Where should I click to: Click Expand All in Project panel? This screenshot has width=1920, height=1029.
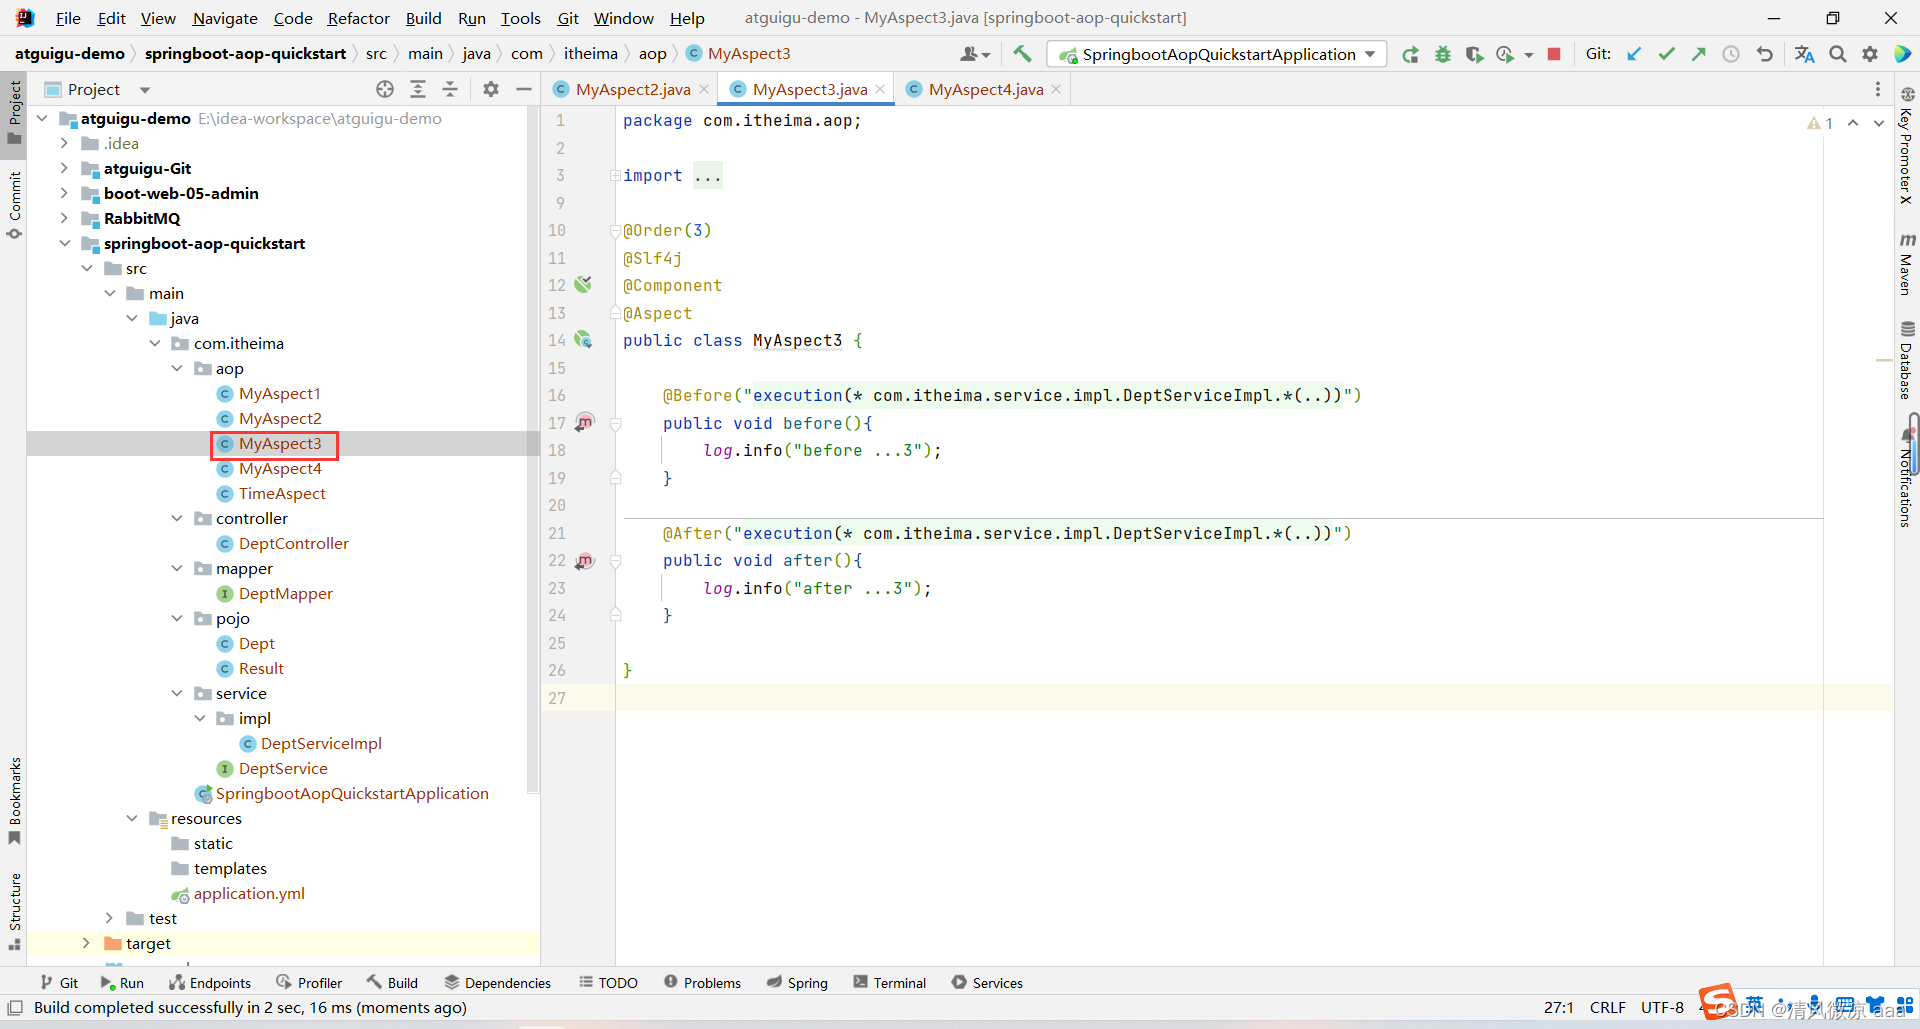(x=418, y=89)
